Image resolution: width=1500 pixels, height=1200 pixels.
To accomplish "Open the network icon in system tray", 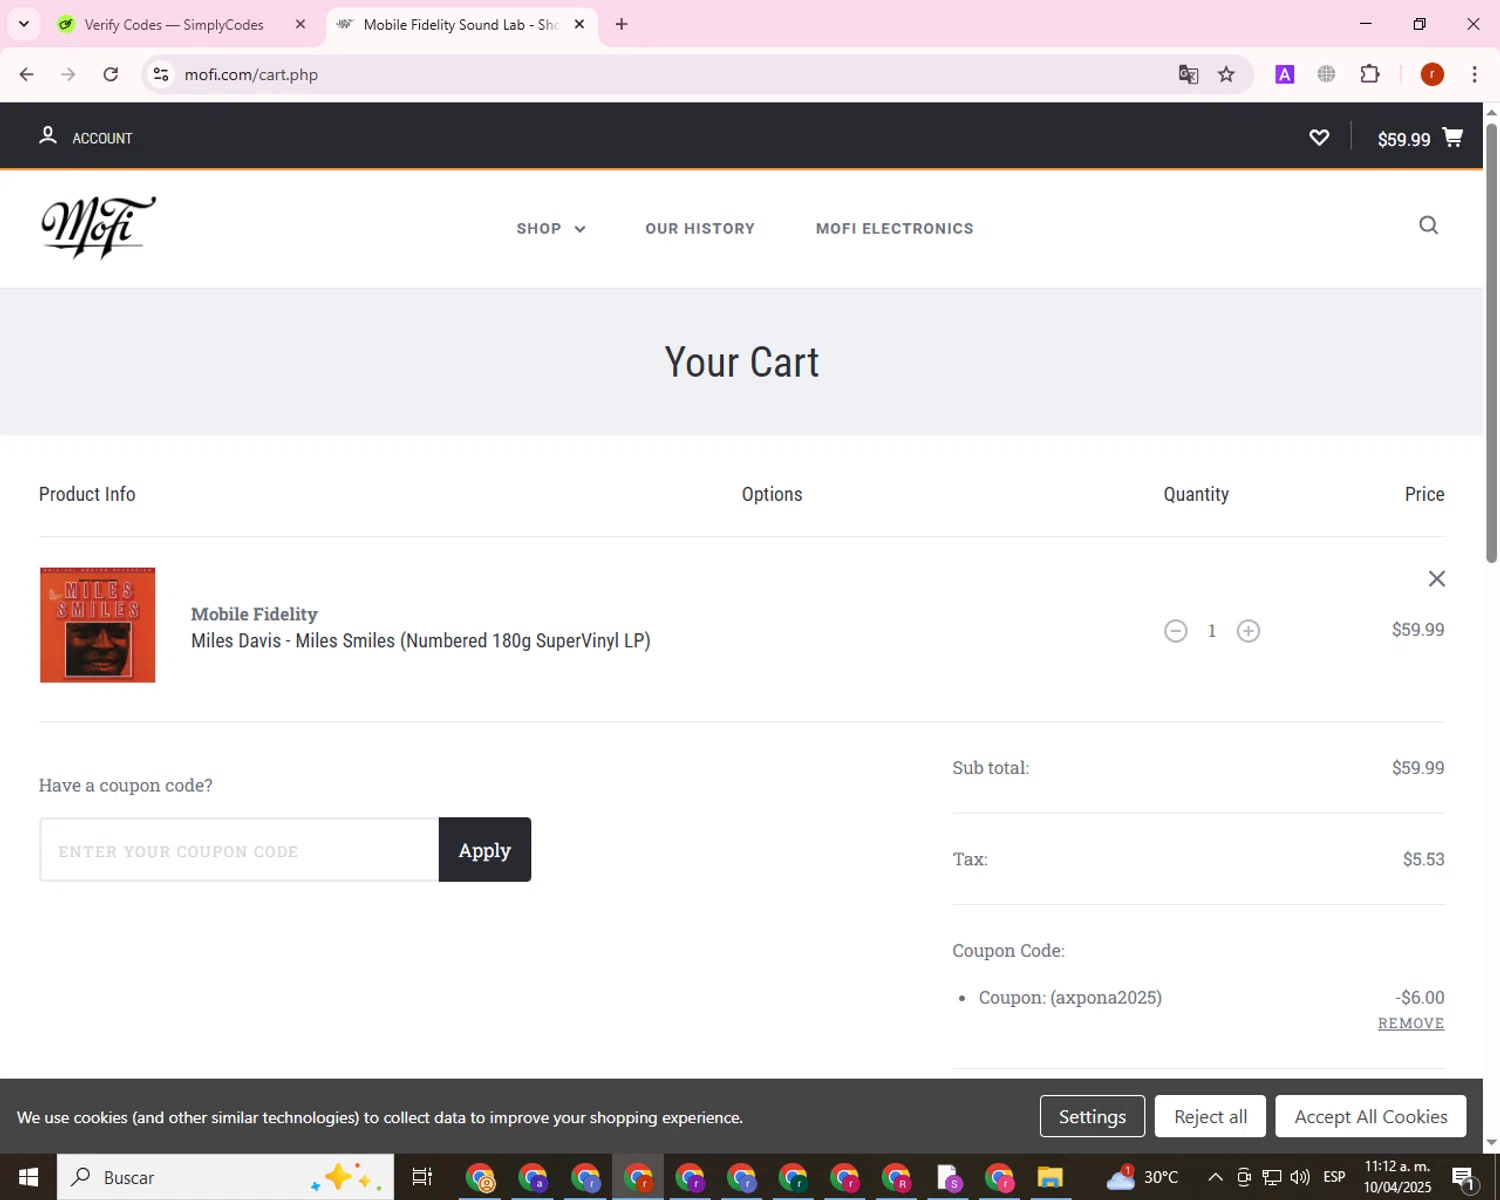I will (1272, 1177).
